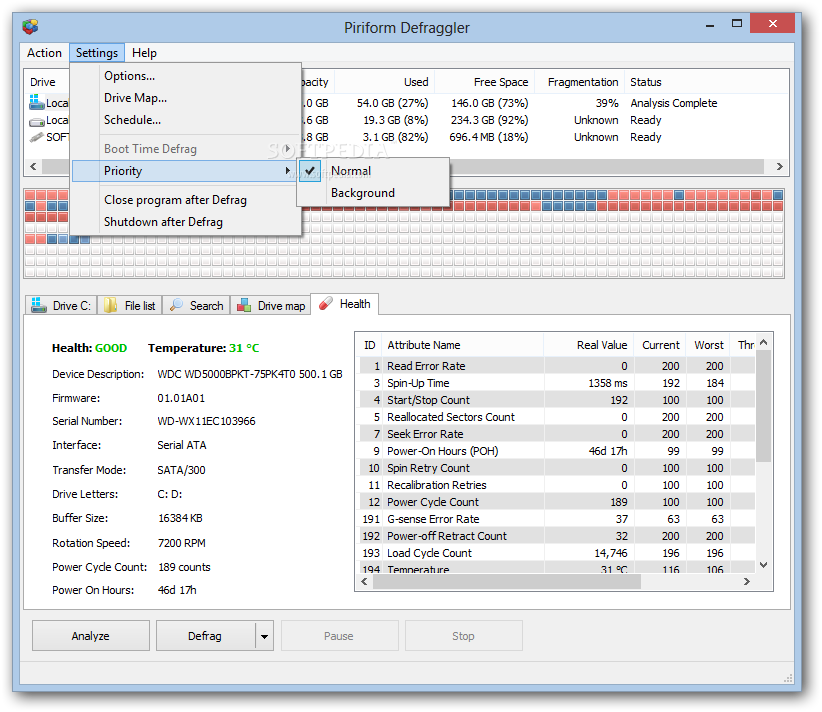This screenshot has width=822, height=712.
Task: Select Power-On Hours (POH) row
Action: coord(557,451)
